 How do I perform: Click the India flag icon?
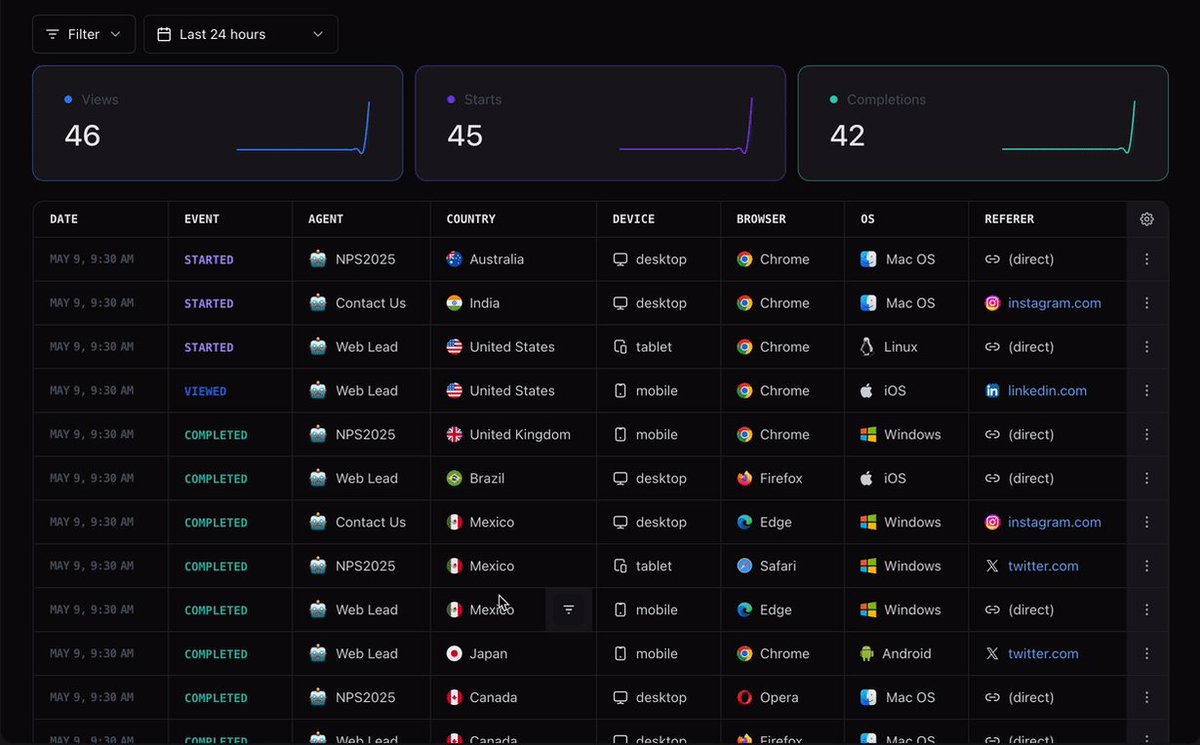[454, 303]
